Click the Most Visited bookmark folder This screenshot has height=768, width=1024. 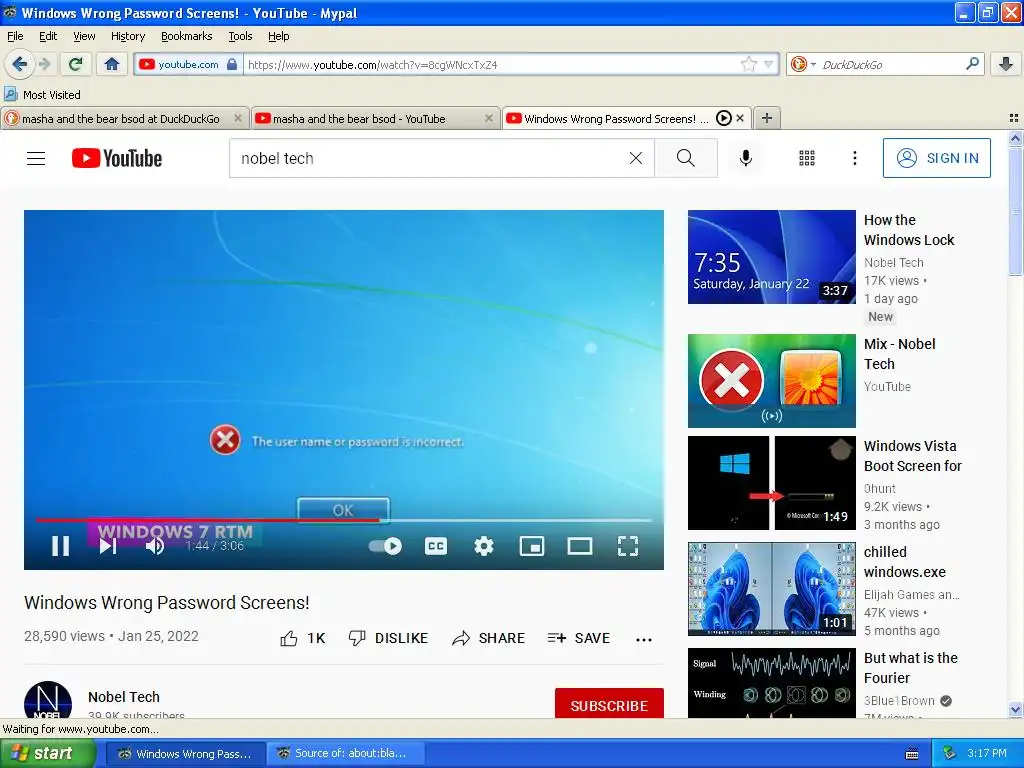point(43,95)
